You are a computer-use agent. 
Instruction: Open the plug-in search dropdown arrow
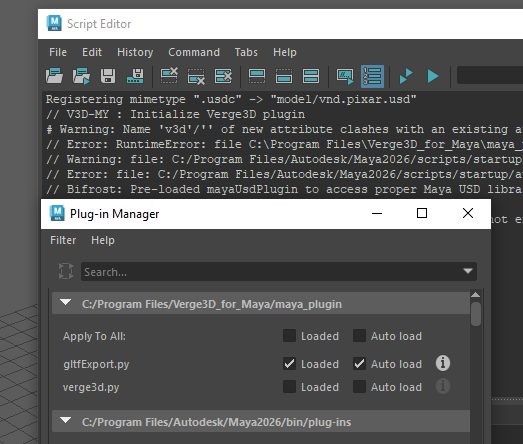coord(468,271)
